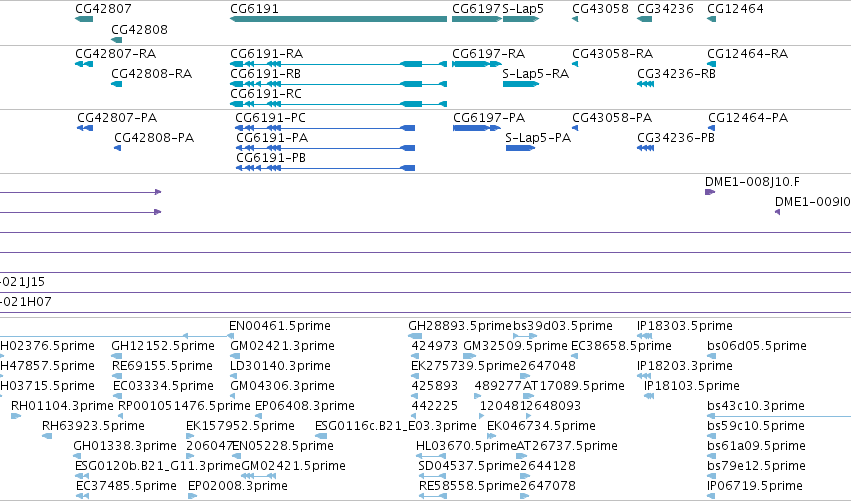
Task: Click the CG42808-RA transcript label
Action: (x=151, y=74)
